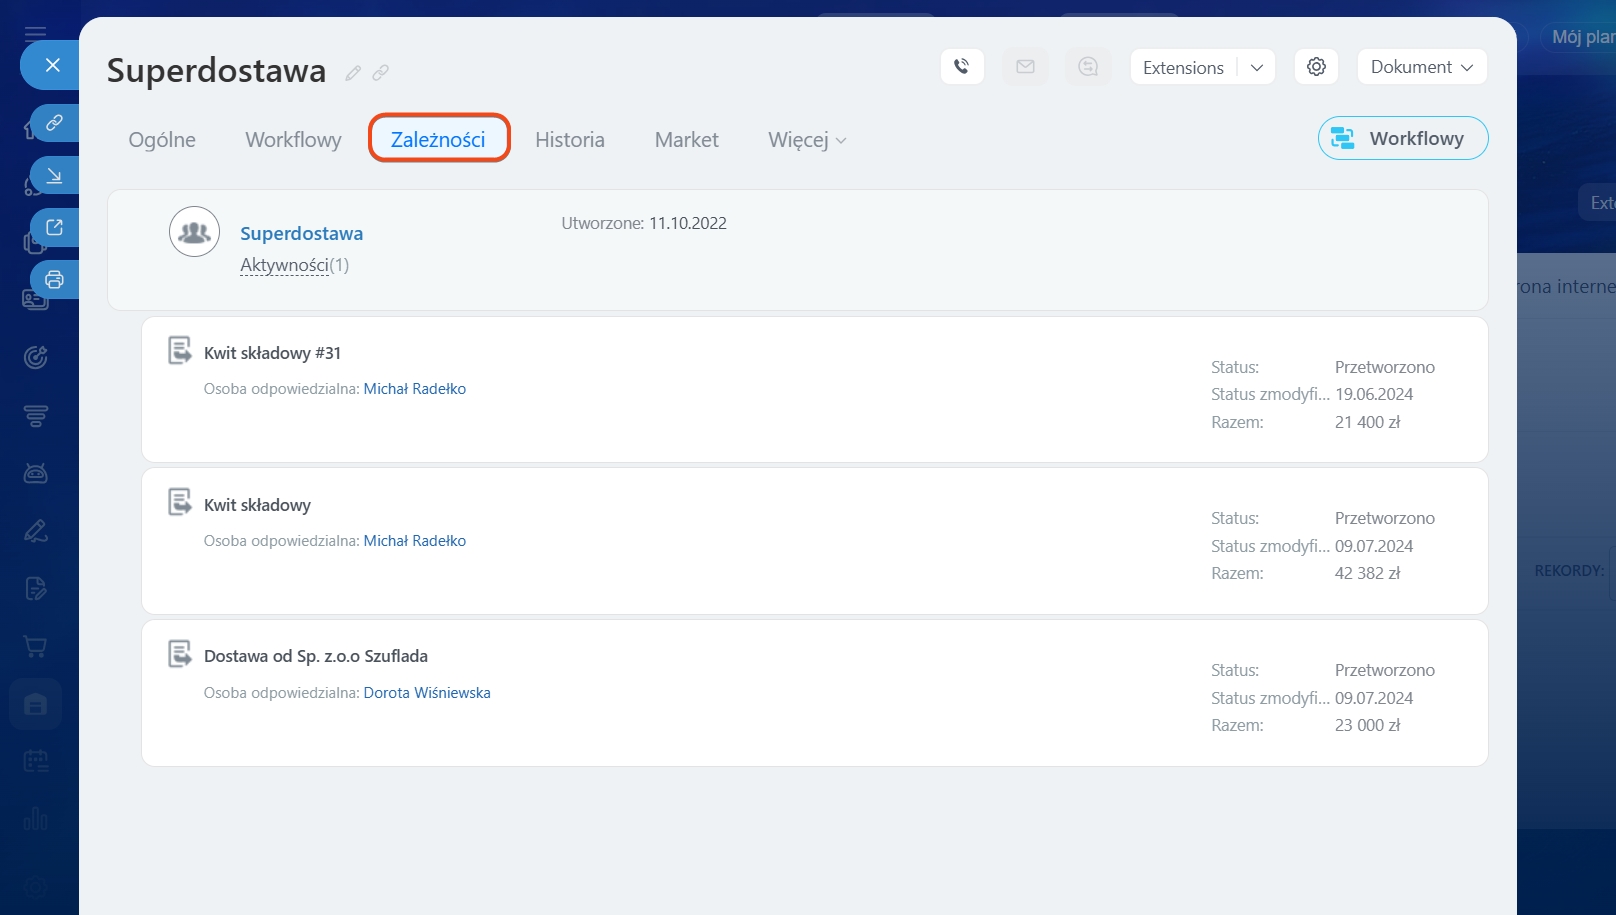This screenshot has width=1616, height=915.
Task: Click the printer icon on the side panel
Action: pos(54,280)
